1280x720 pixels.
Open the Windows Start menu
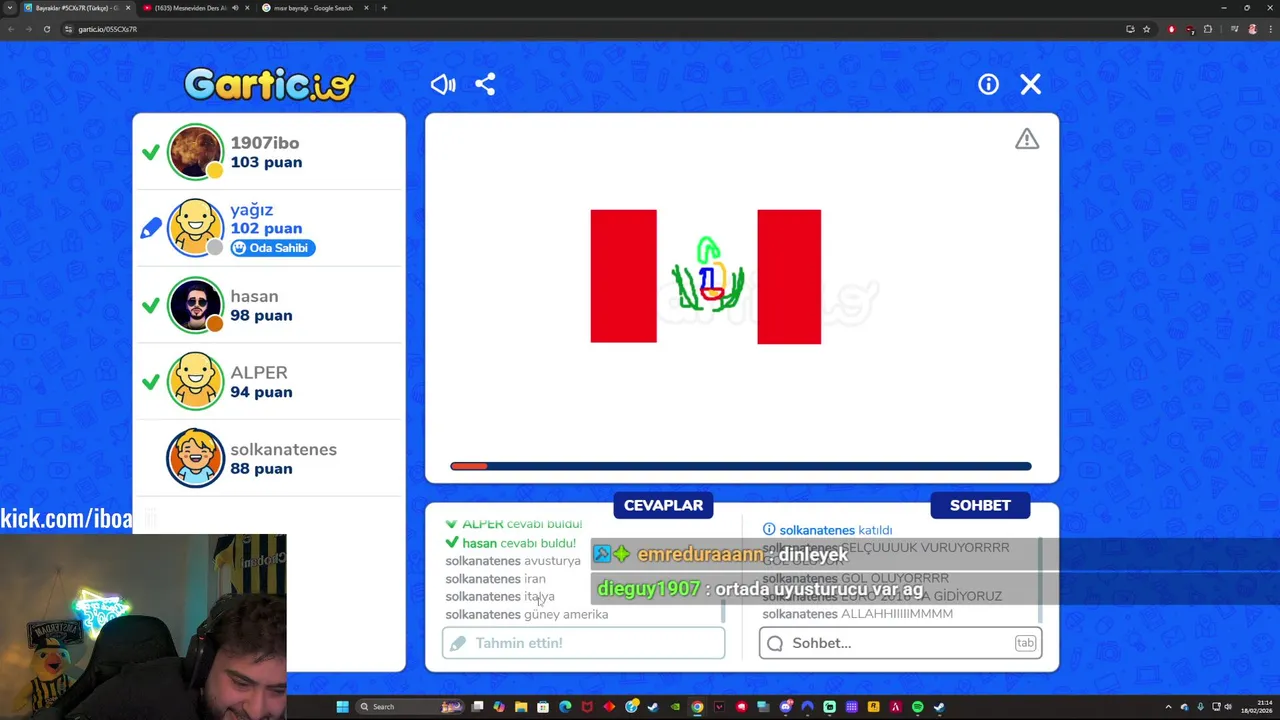pos(342,707)
